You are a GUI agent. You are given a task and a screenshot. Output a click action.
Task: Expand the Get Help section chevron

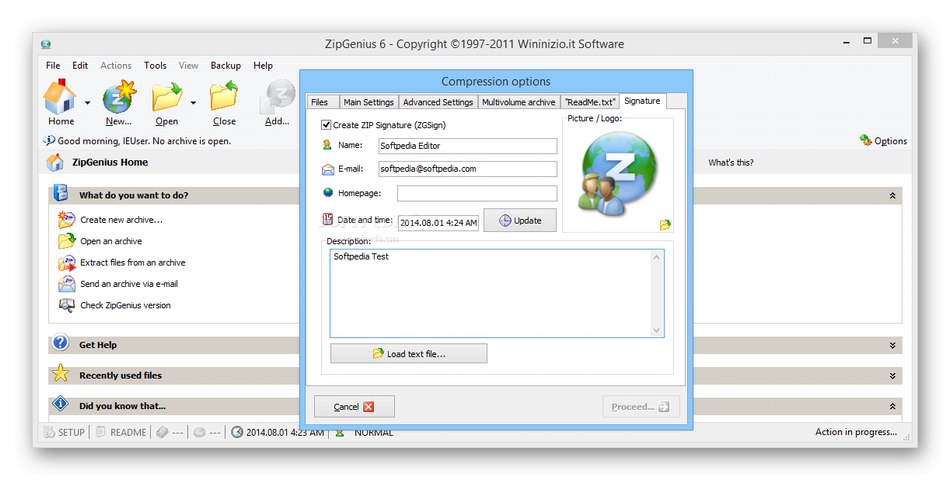point(892,345)
